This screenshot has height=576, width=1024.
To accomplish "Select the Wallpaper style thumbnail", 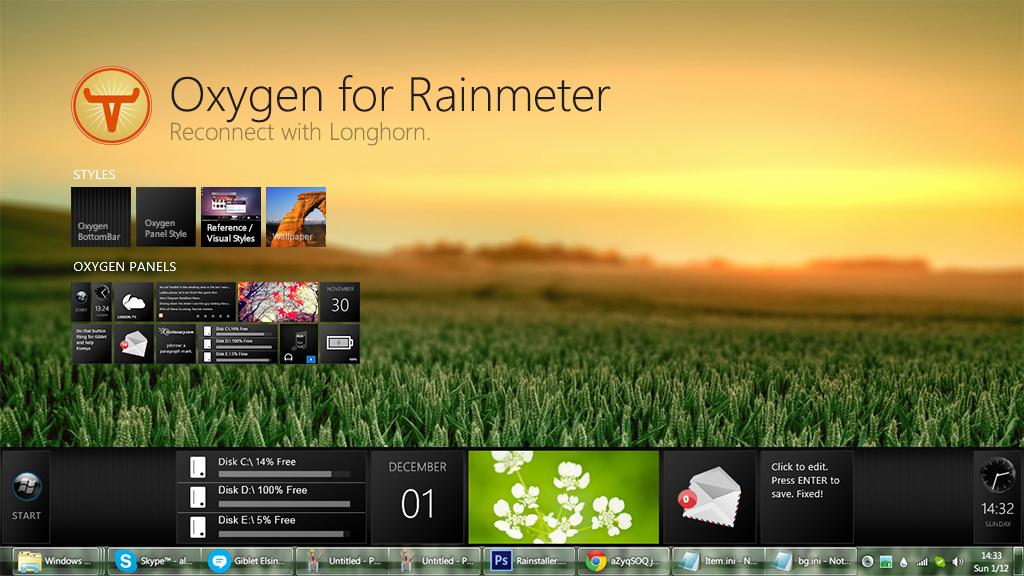I will coord(295,217).
